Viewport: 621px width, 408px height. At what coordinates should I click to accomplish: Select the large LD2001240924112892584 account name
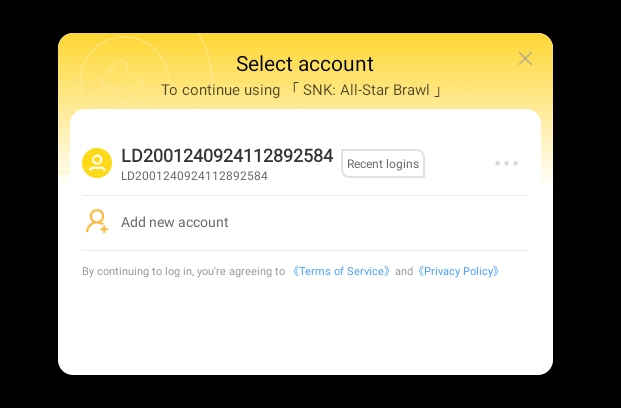pos(227,156)
